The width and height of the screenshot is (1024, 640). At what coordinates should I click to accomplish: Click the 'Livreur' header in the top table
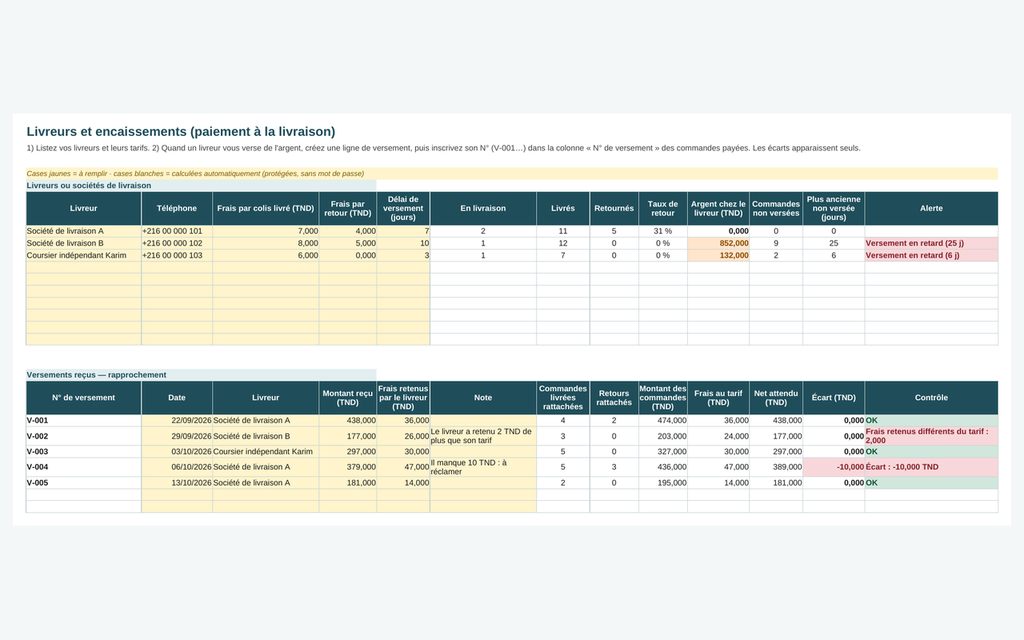(x=84, y=208)
